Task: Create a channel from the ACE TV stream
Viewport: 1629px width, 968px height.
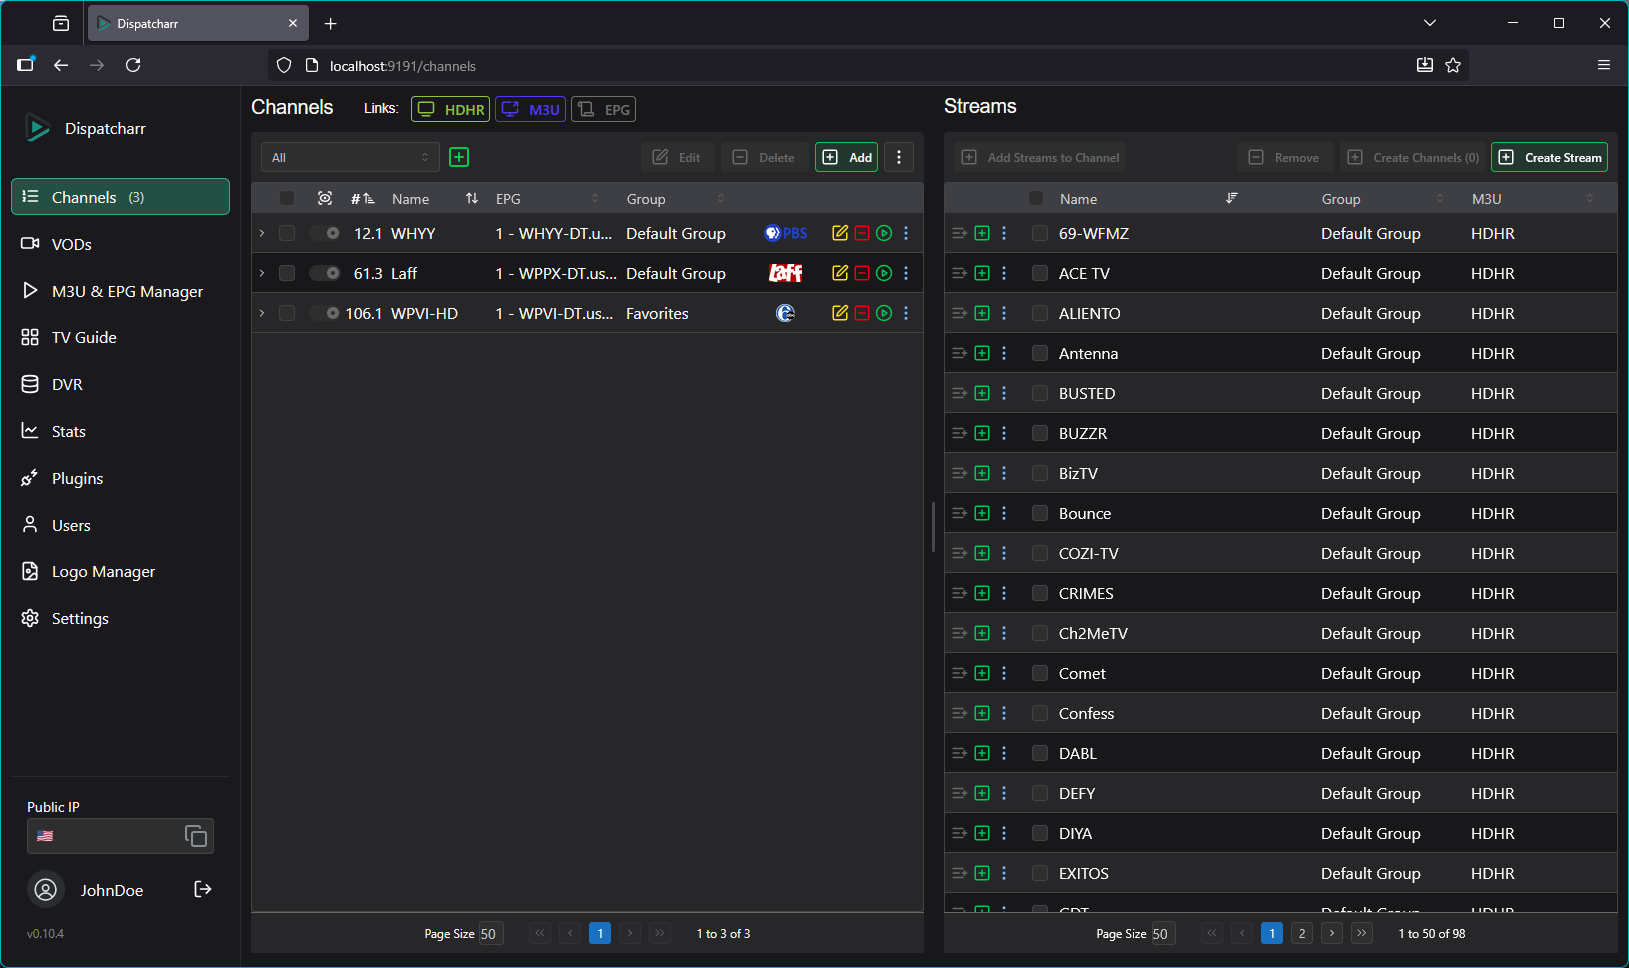Action: tap(982, 272)
